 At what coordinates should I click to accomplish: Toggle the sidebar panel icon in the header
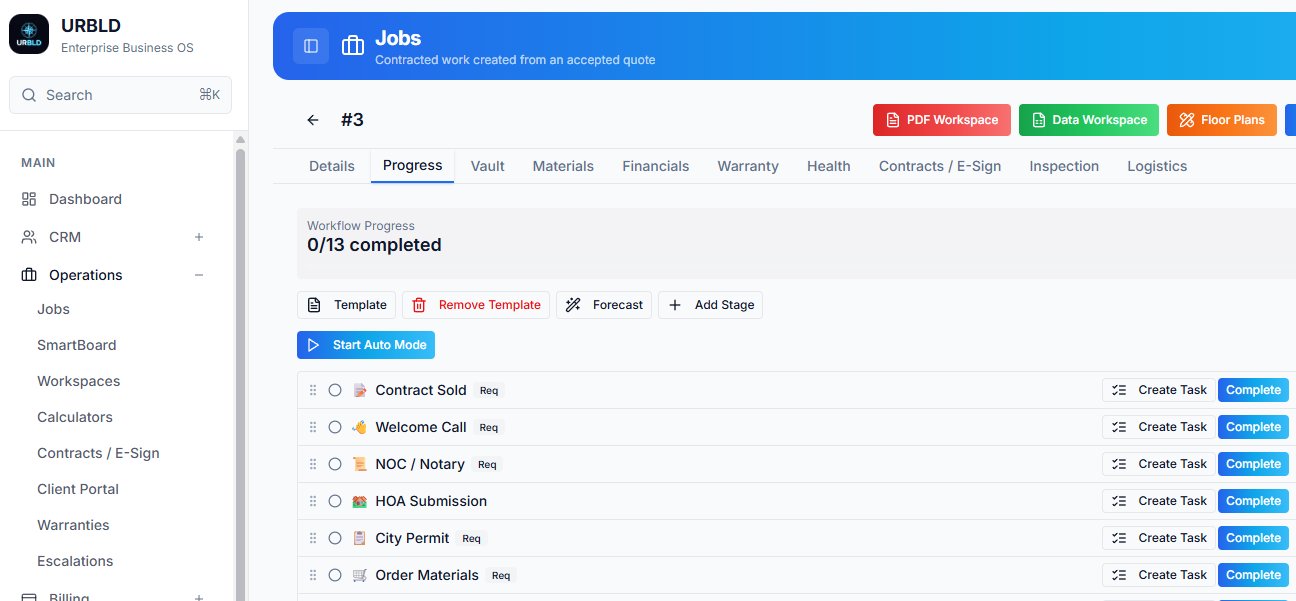[311, 46]
